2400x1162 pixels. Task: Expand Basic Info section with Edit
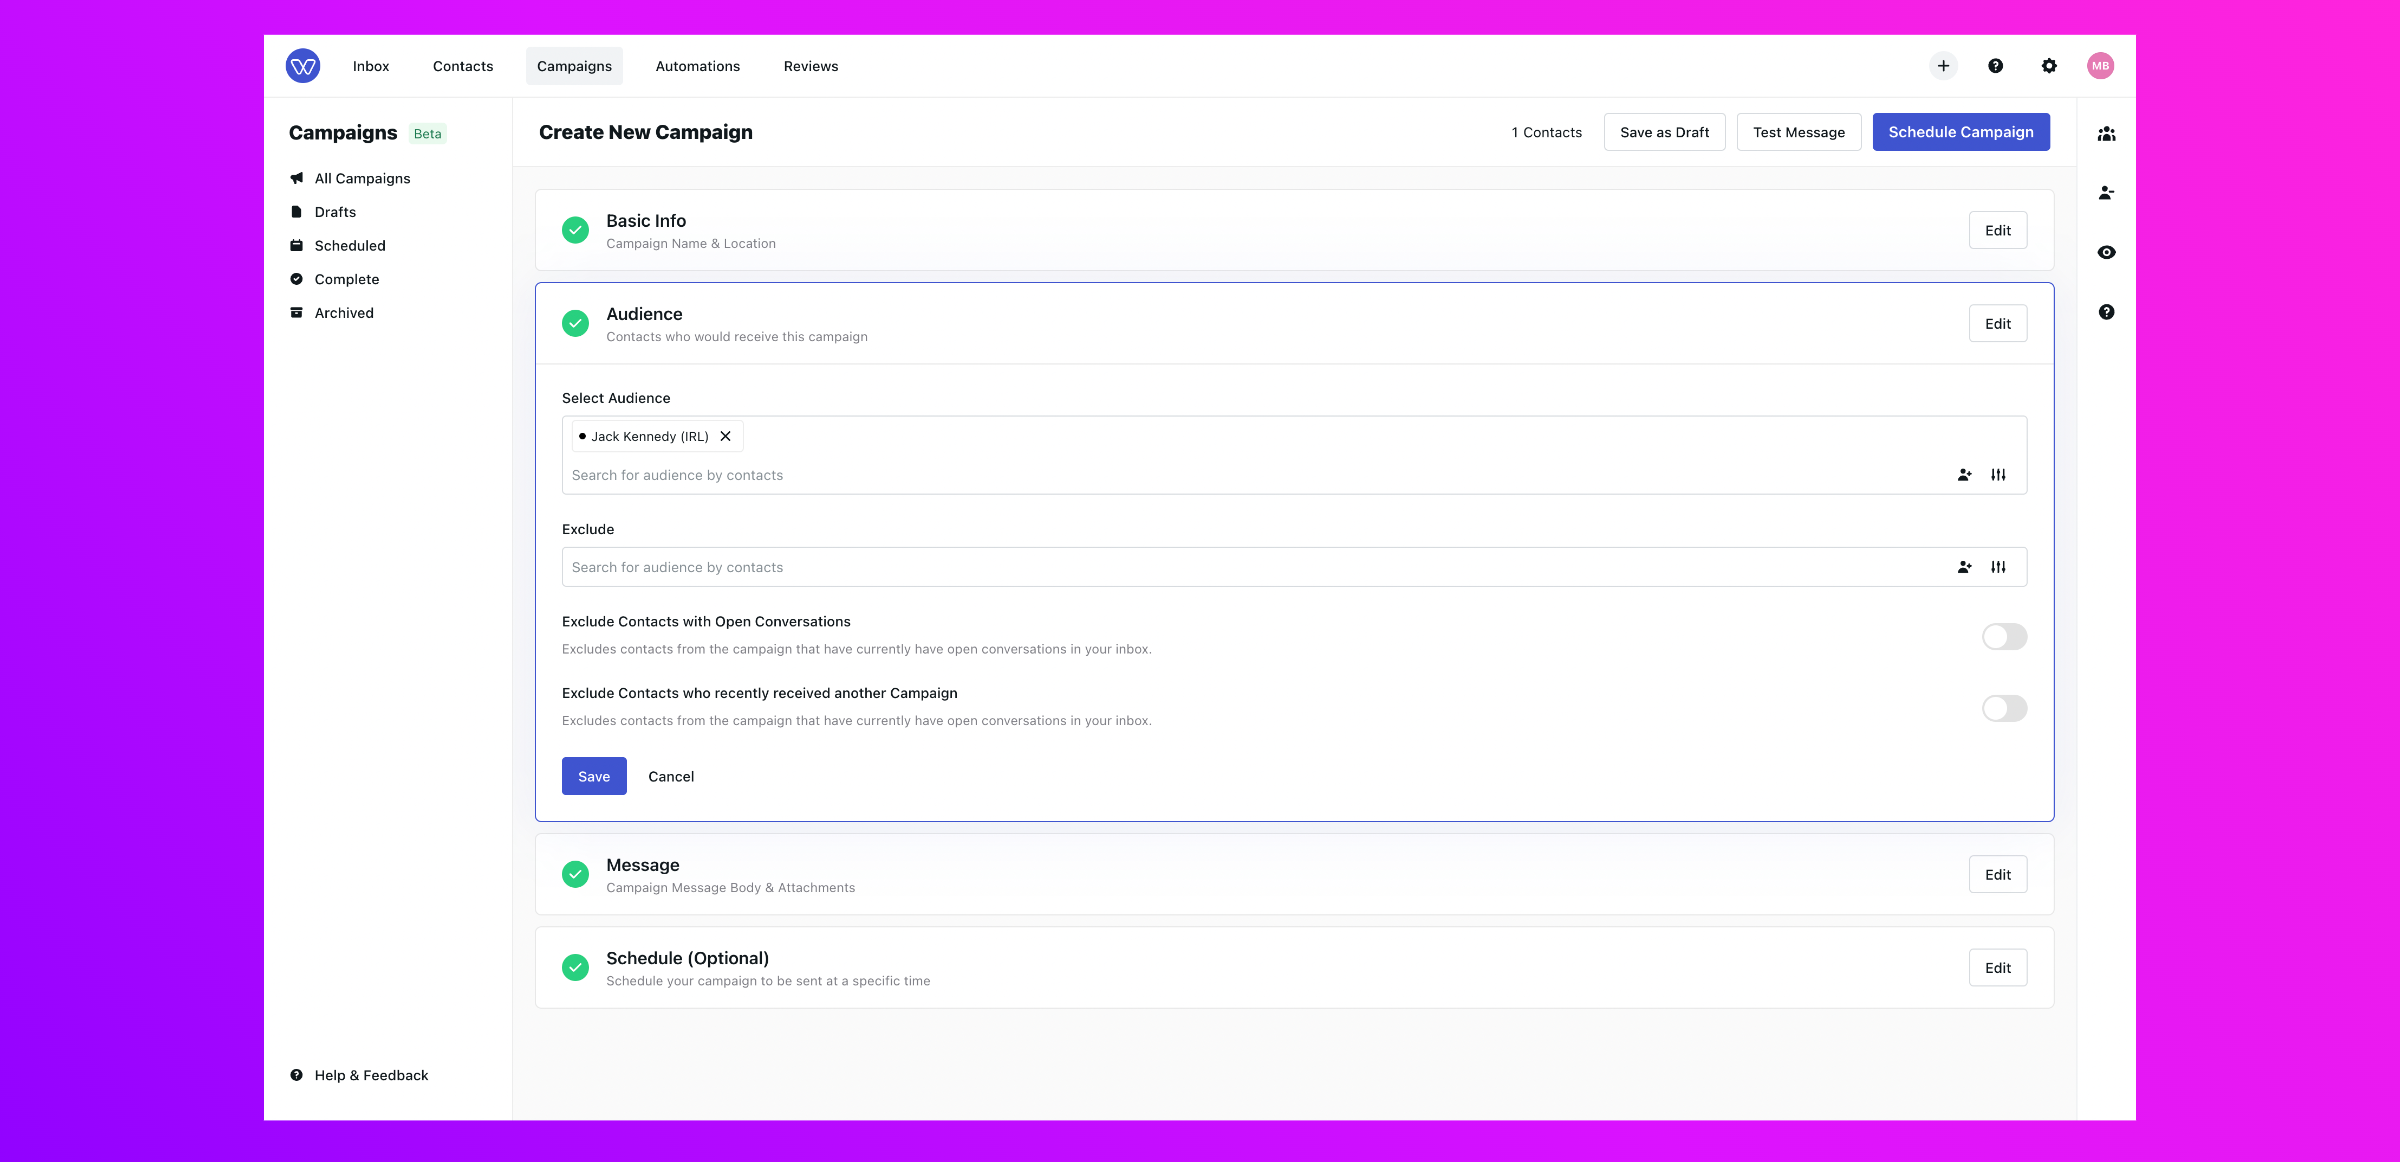(x=1997, y=231)
